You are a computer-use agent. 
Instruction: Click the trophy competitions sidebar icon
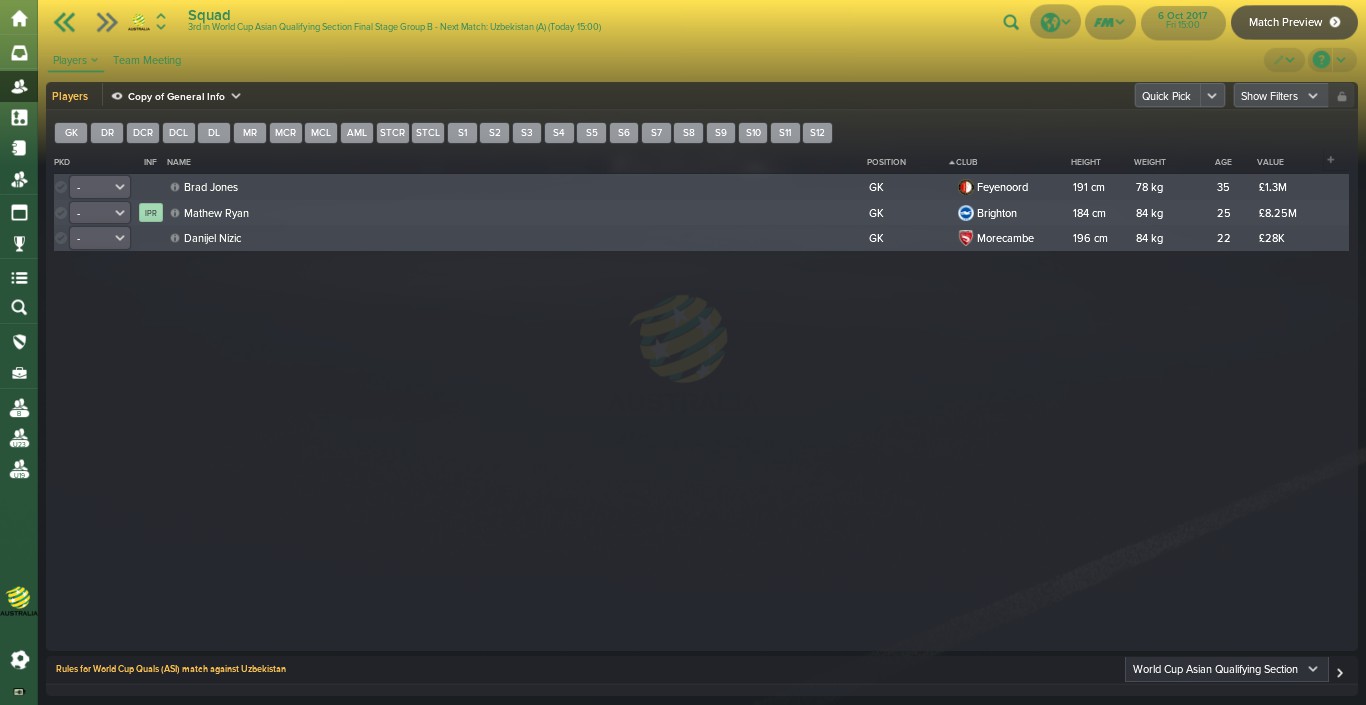click(19, 243)
